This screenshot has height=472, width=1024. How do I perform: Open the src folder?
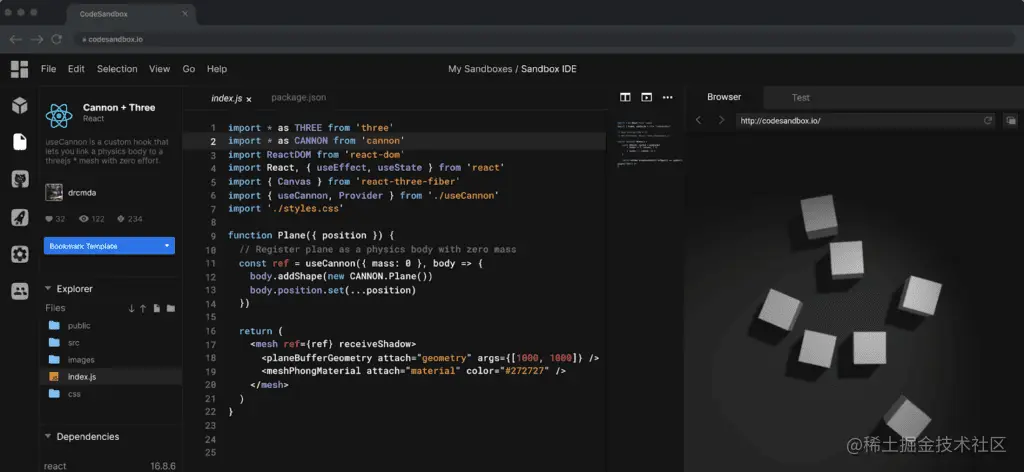(x=73, y=343)
